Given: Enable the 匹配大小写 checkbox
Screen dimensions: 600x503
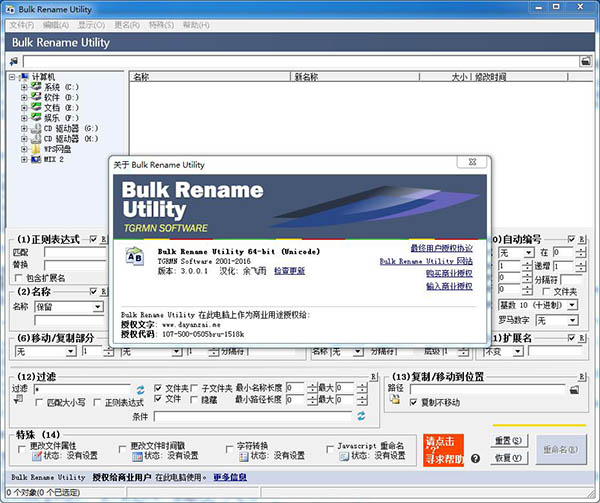Looking at the screenshot, I should (x=39, y=402).
